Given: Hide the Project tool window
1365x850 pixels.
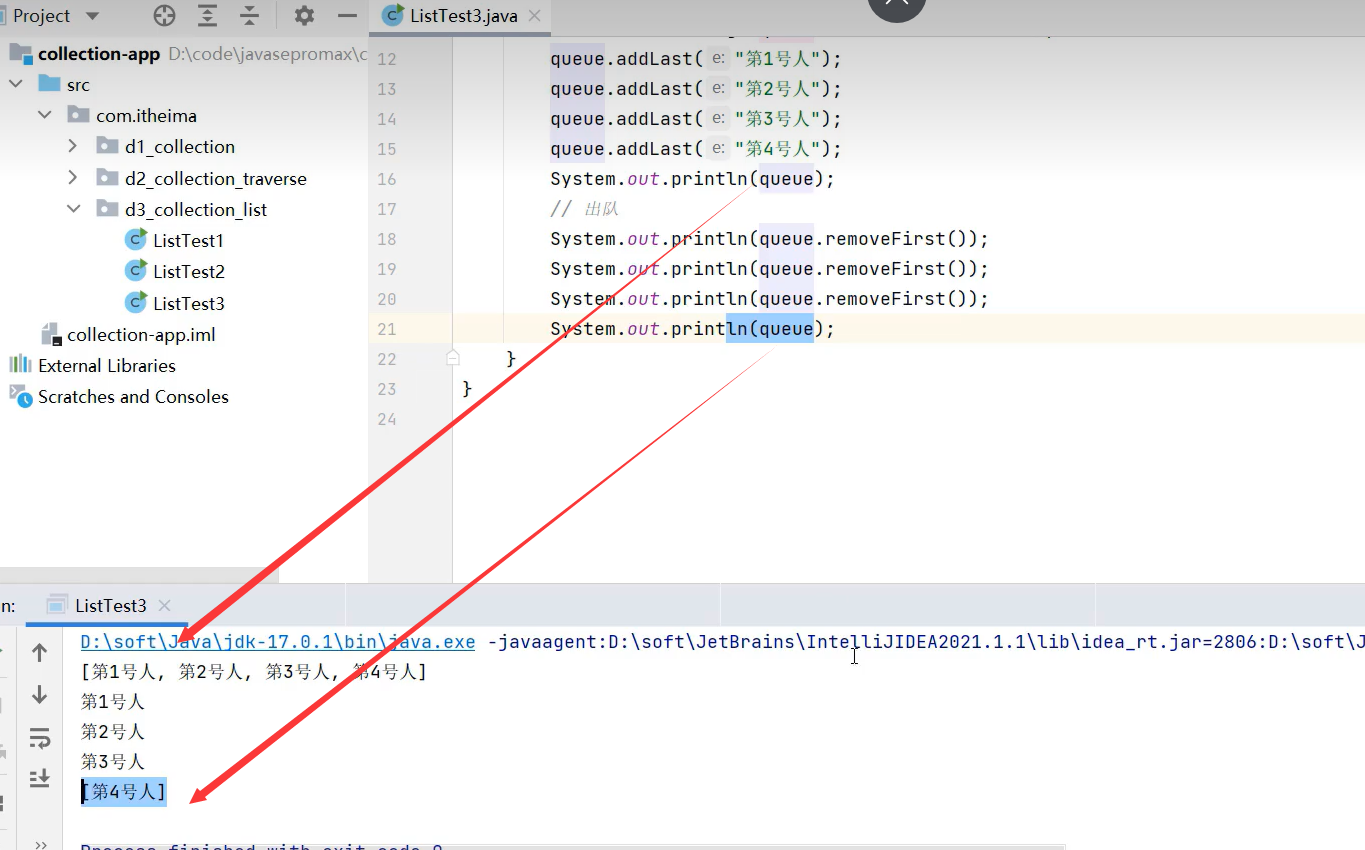Looking at the screenshot, I should 347,16.
